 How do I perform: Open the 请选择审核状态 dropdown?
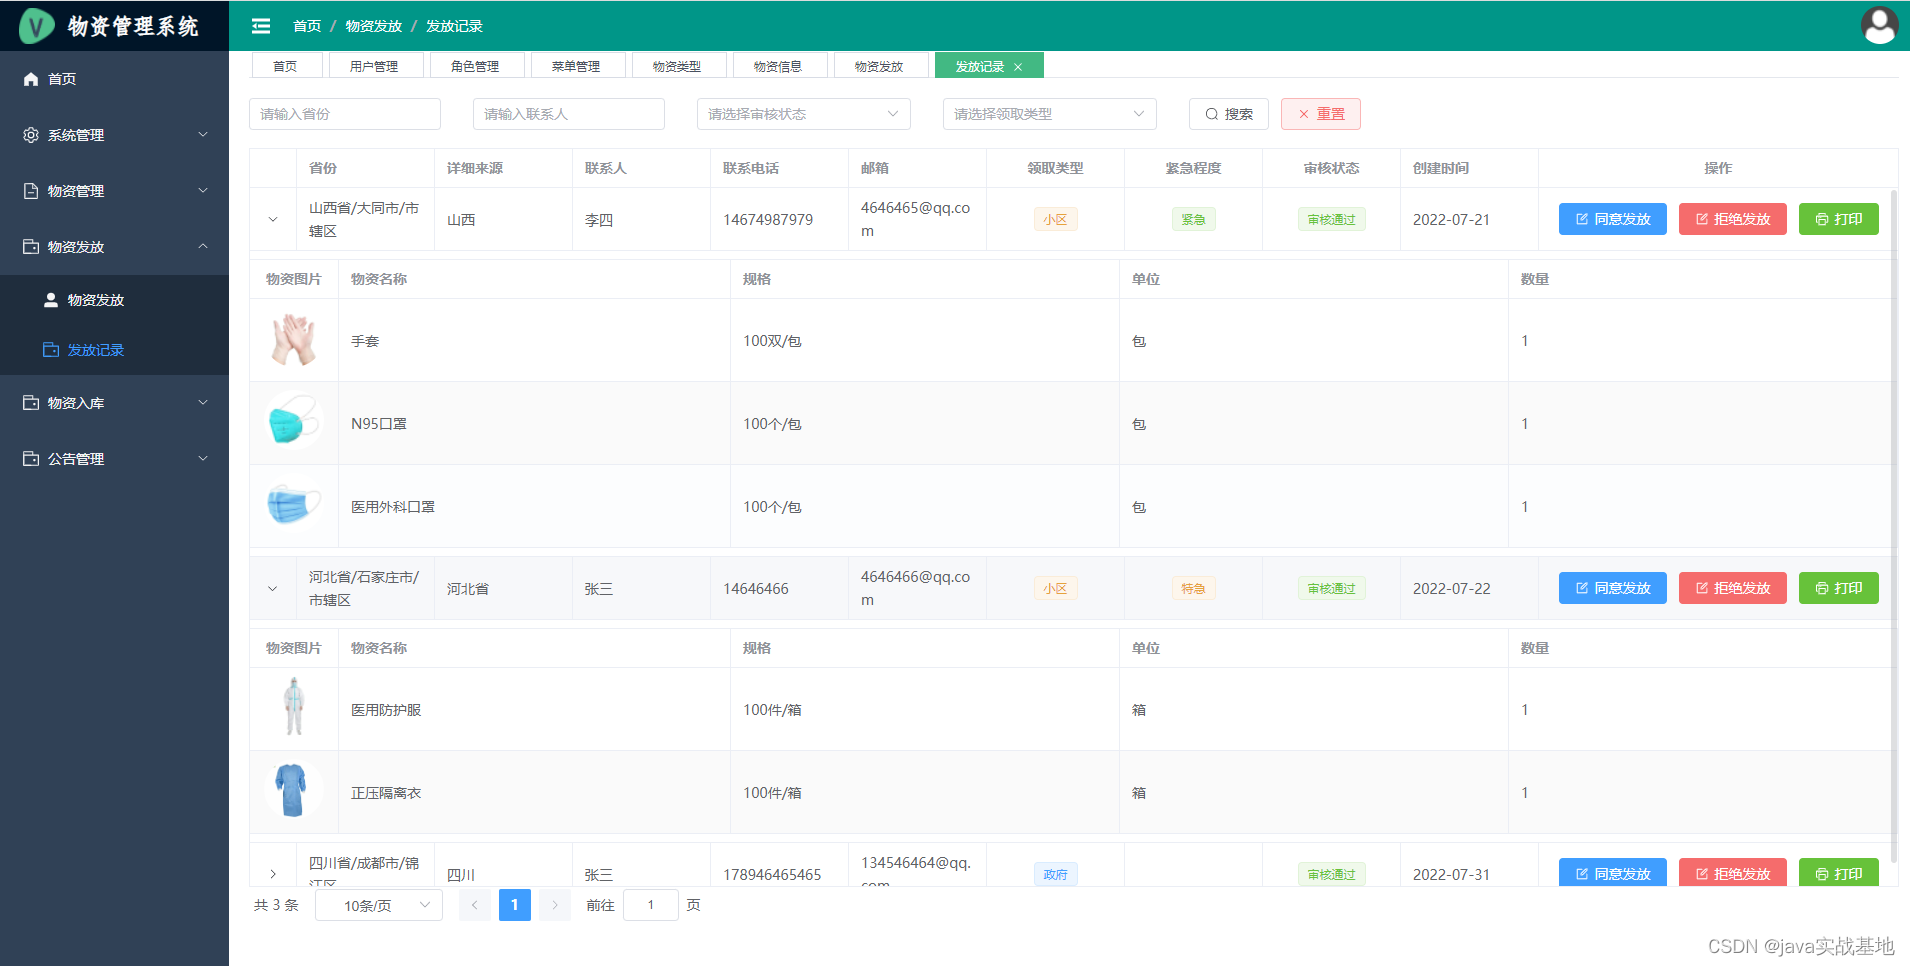(x=804, y=114)
